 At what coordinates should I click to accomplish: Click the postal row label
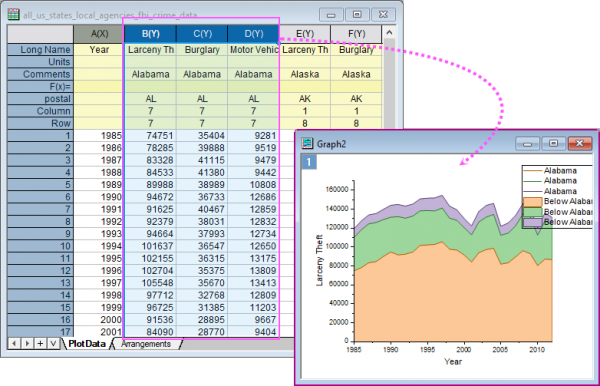coord(41,99)
